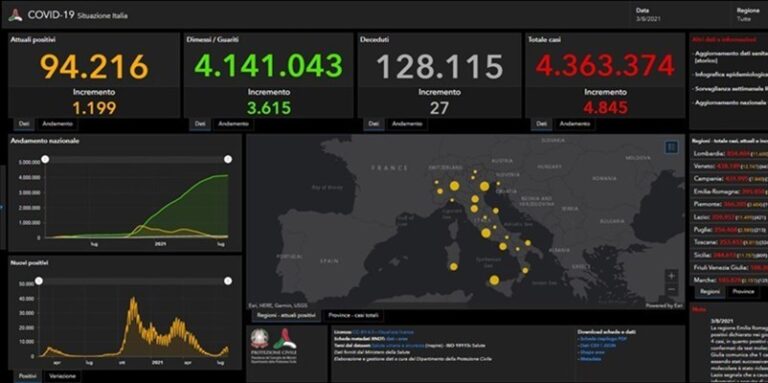Select Lombardia in the regions list
Screen dimensions: 768x383
coord(729,154)
